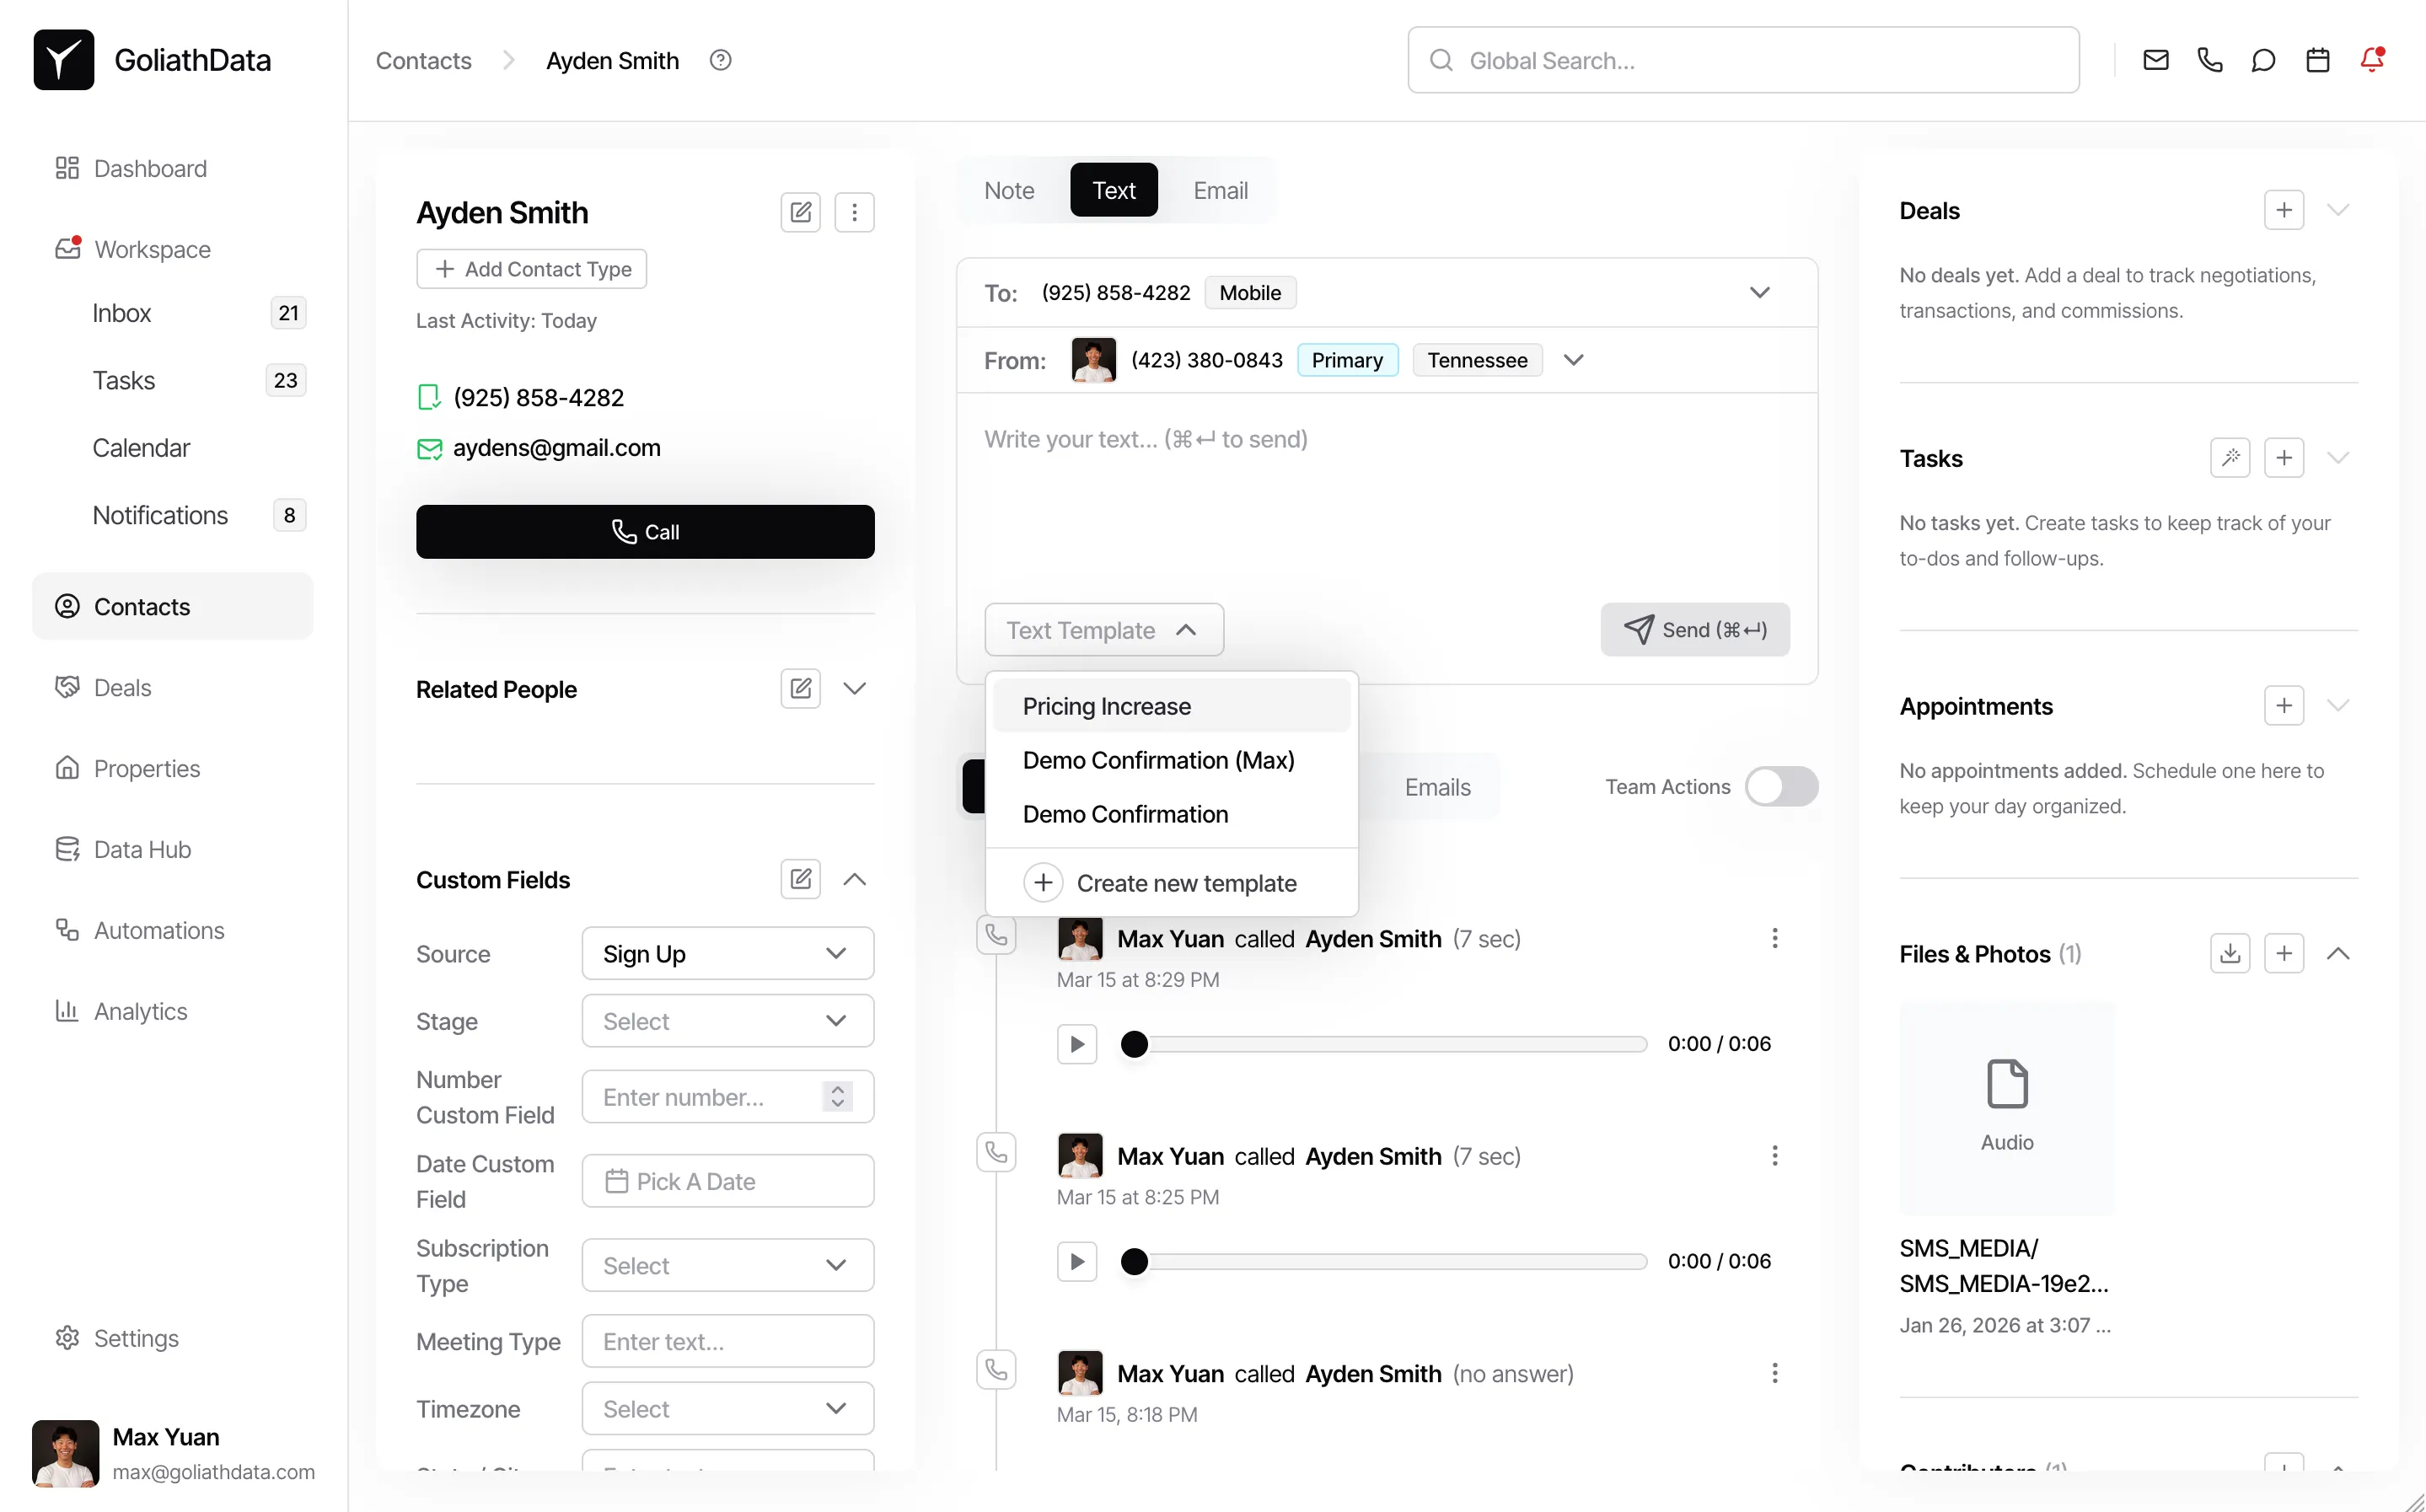Collapse the Custom Fields section

[854, 879]
